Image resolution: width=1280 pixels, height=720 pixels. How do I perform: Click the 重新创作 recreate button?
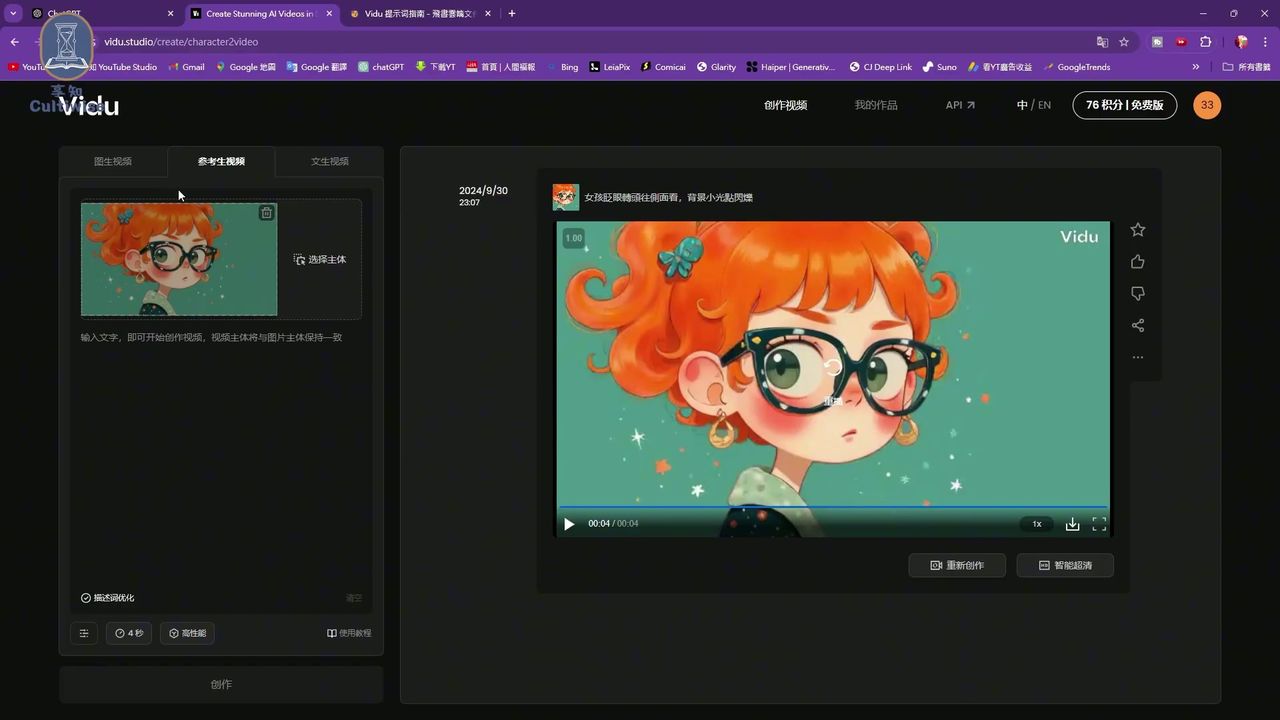957,565
